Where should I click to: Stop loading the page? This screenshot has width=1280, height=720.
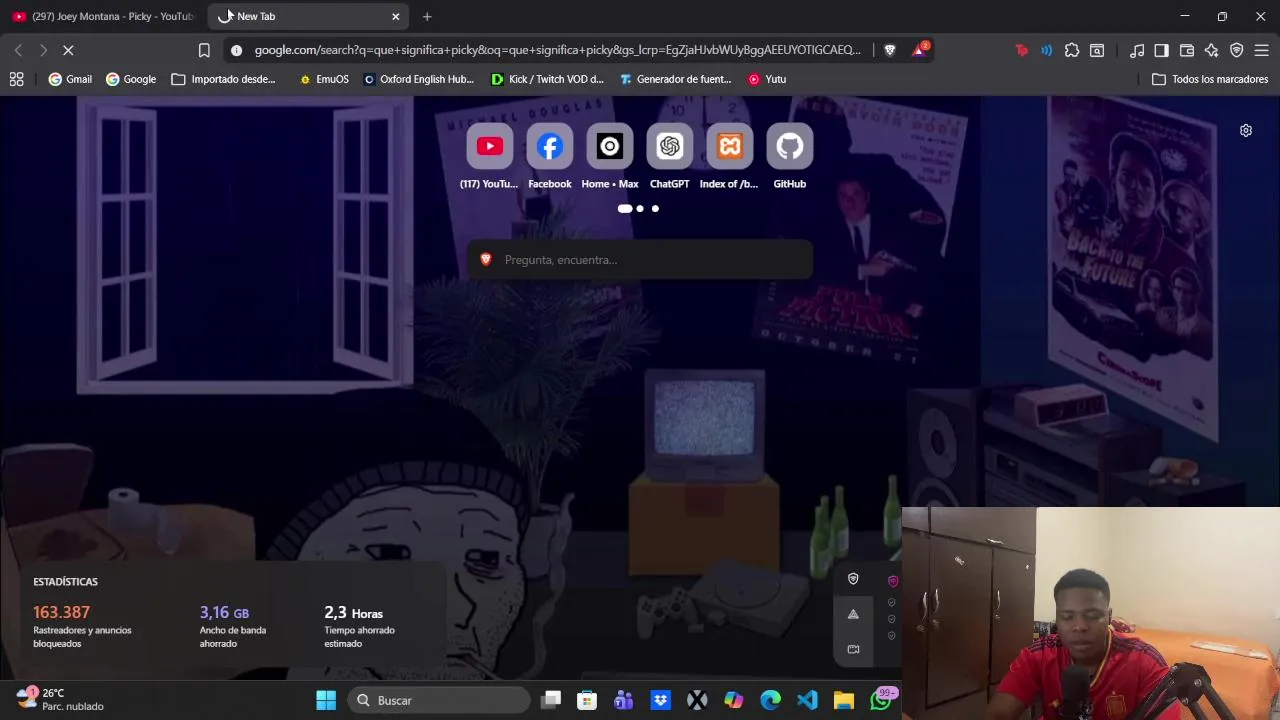pos(69,50)
